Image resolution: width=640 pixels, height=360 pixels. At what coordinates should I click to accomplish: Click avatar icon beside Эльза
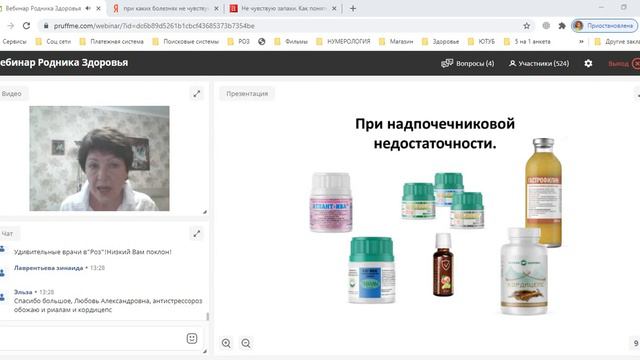[x=2, y=297]
